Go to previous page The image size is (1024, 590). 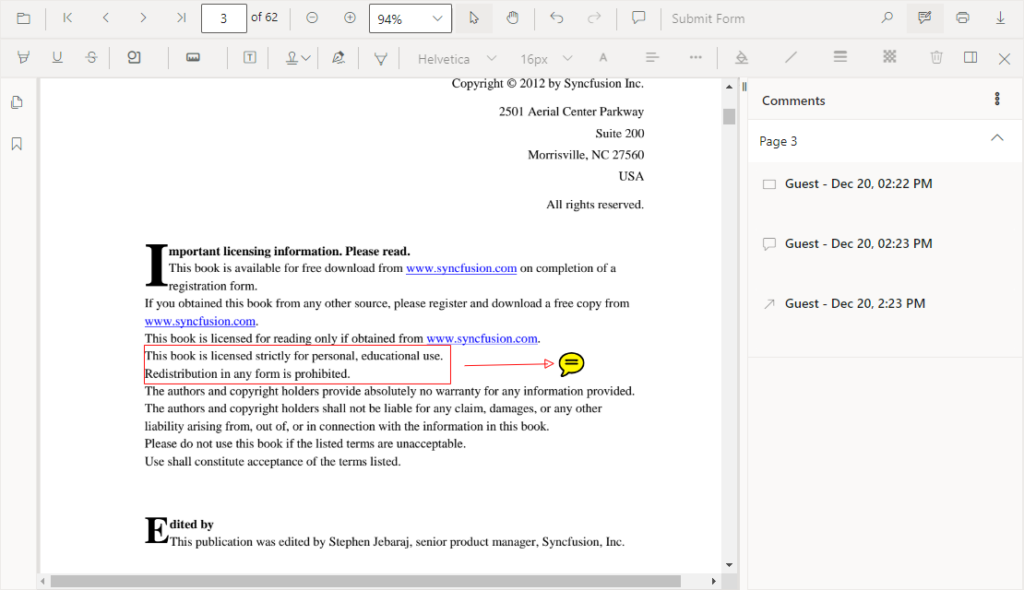(x=105, y=18)
